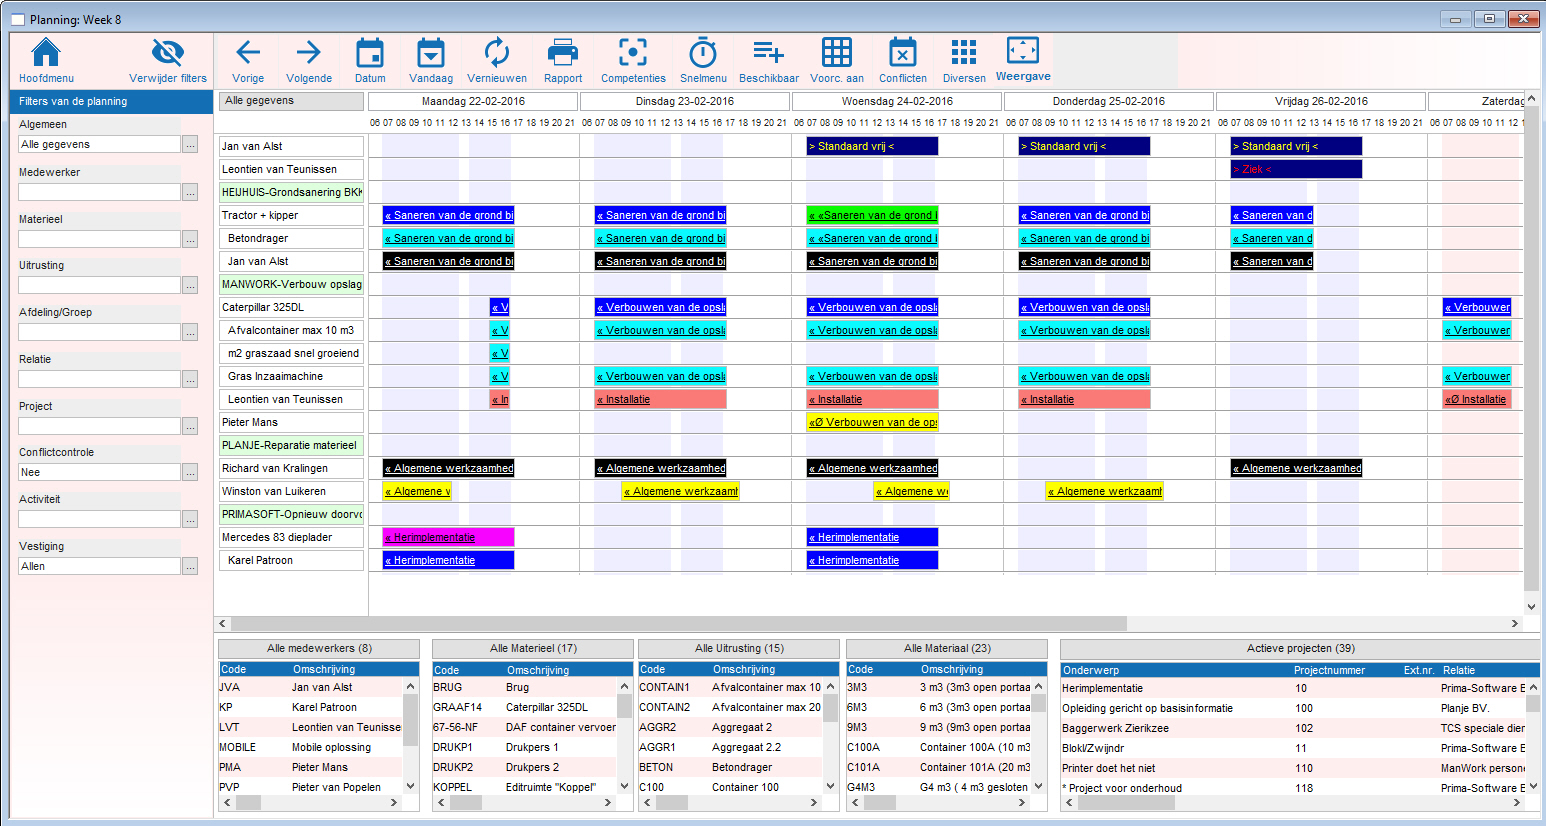
Task: Open the Rapport print icon
Action: 563,53
